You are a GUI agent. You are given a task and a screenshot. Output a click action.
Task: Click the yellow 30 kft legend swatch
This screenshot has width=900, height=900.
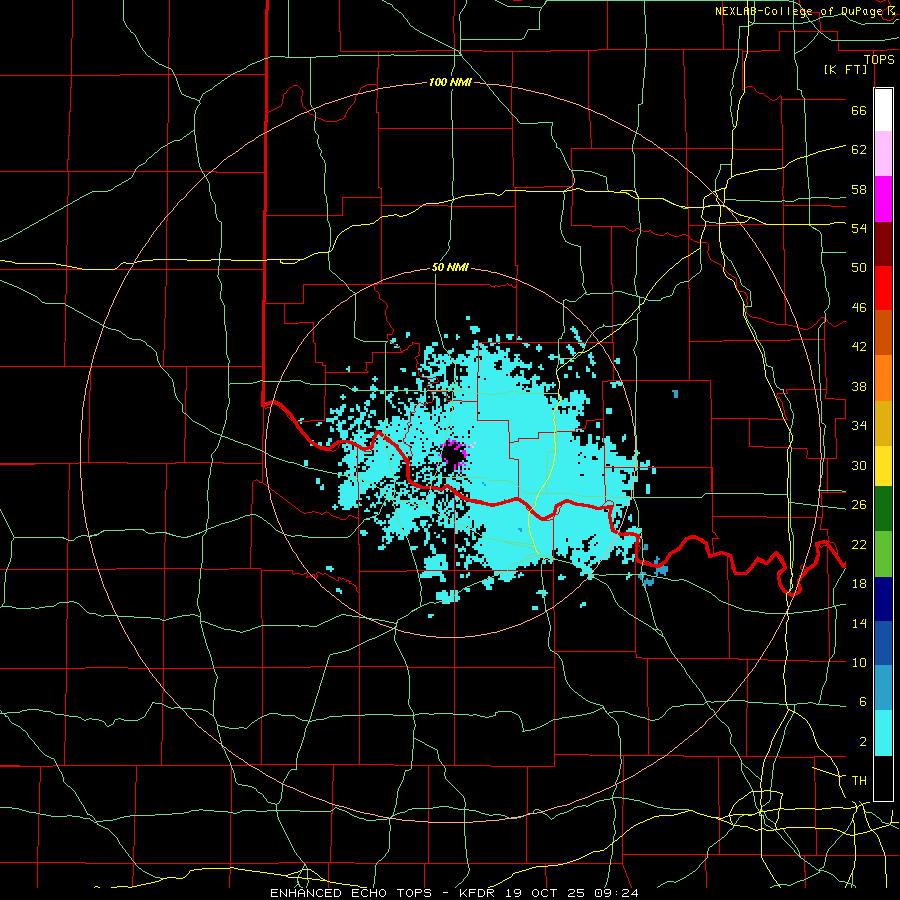(883, 465)
